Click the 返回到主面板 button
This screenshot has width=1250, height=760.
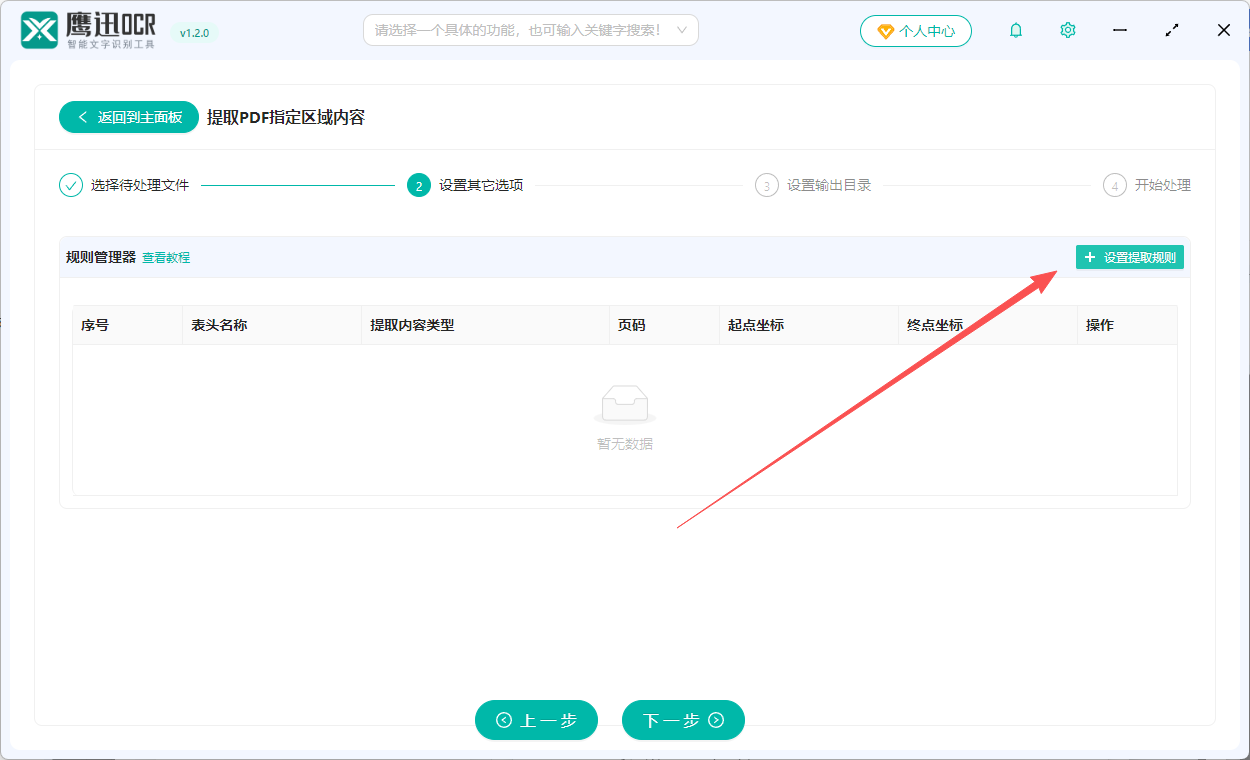[x=128, y=116]
